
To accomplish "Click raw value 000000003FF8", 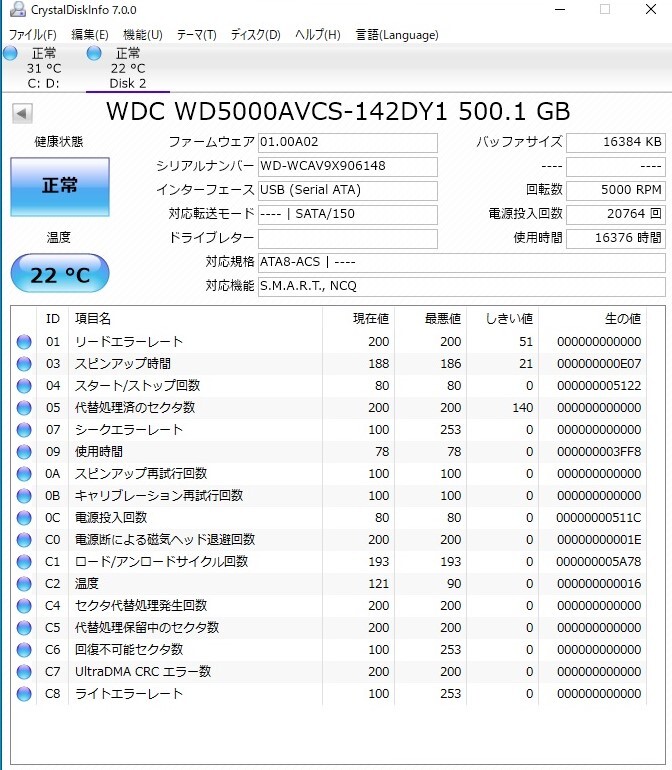I will [599, 452].
